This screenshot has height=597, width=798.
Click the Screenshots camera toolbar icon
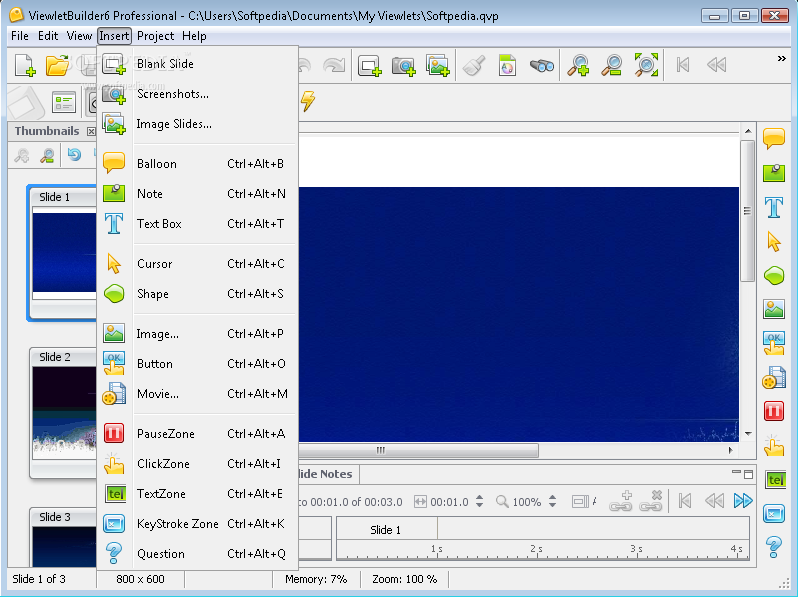pyautogui.click(x=404, y=66)
